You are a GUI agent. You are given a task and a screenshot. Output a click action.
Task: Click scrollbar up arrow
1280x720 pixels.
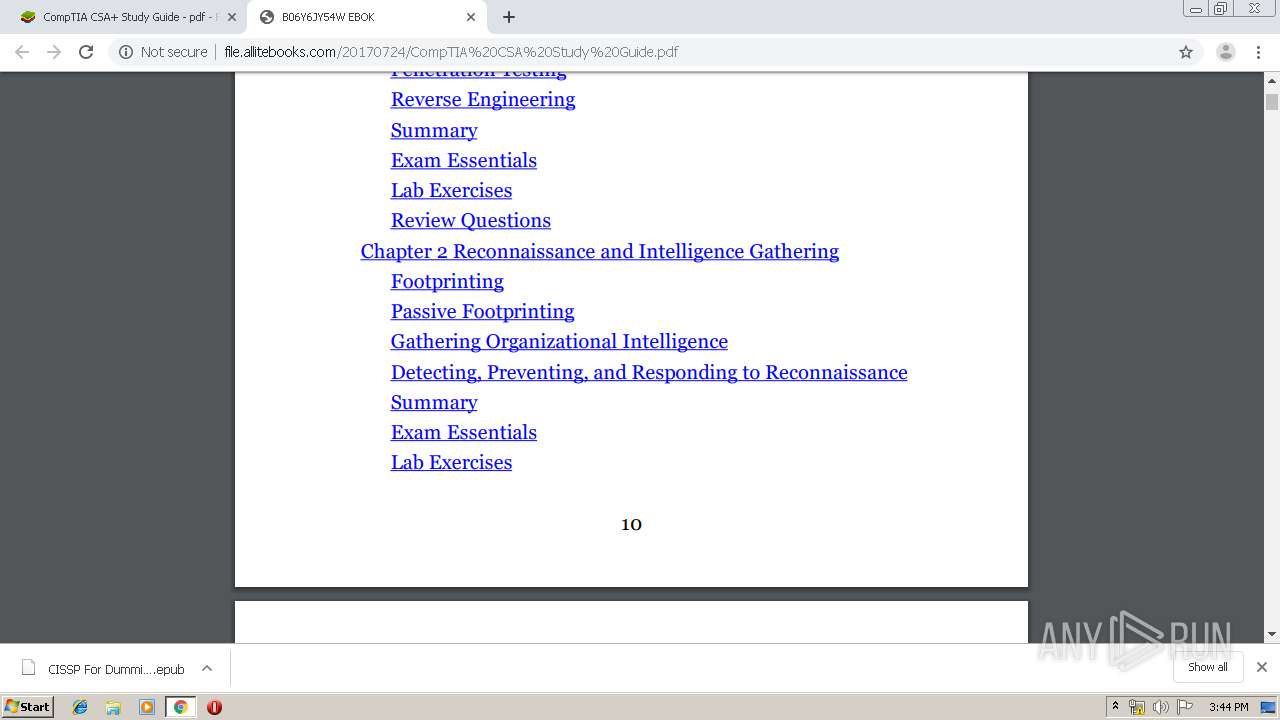1272,80
